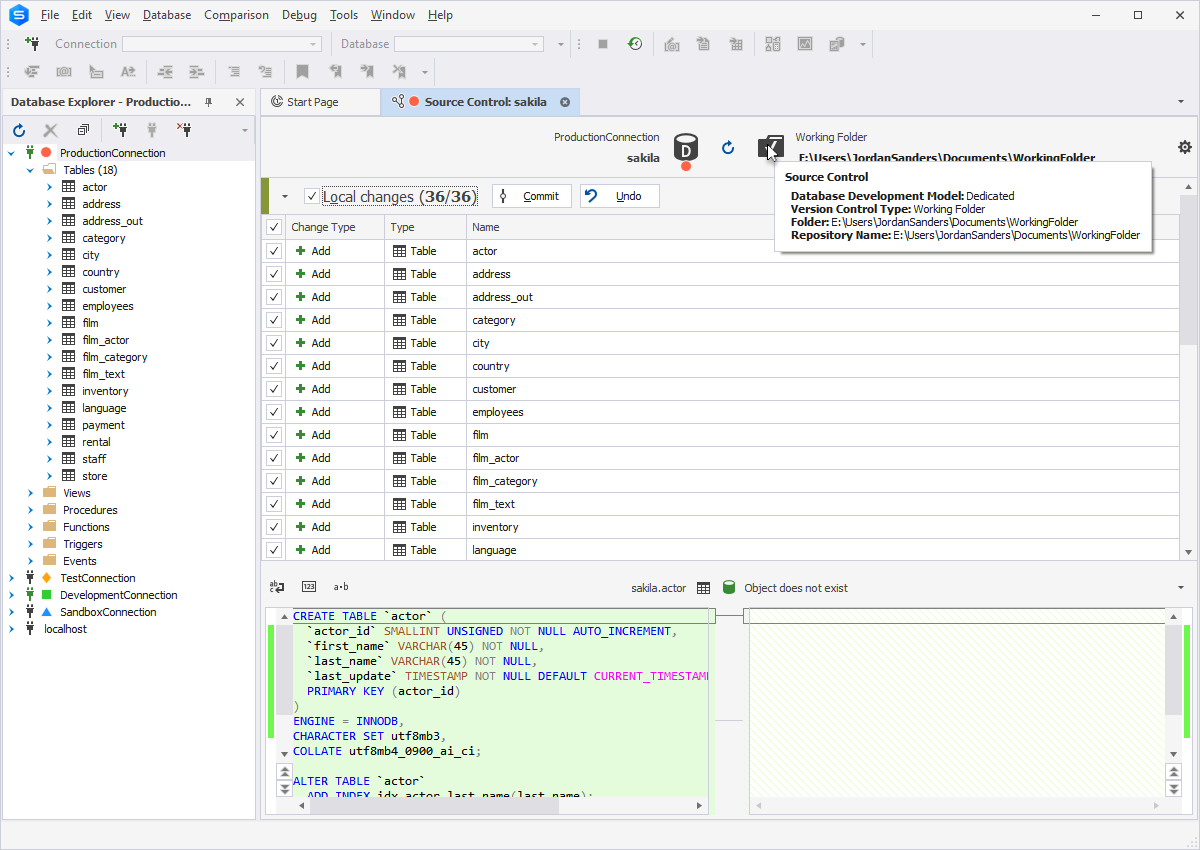Switch to the Start Page tab
1200x850 pixels.
click(x=311, y=102)
